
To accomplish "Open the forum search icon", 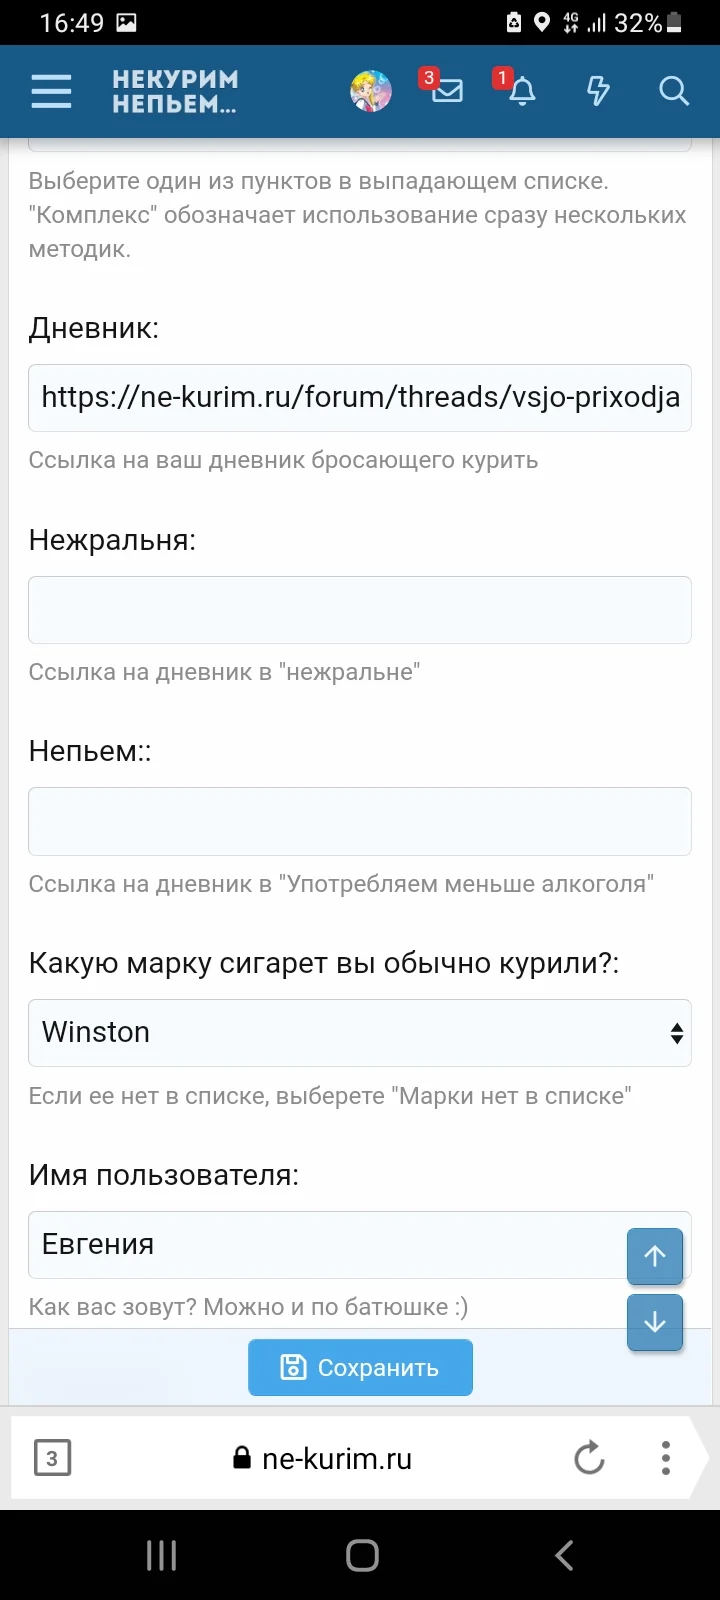I will coord(673,91).
